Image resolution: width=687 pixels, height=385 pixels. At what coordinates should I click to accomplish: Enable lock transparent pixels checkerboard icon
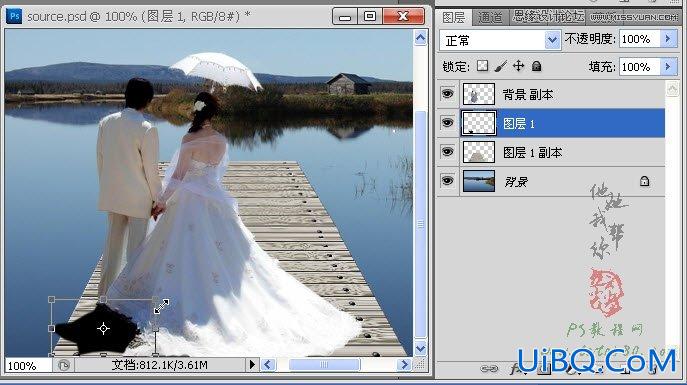(x=482, y=66)
